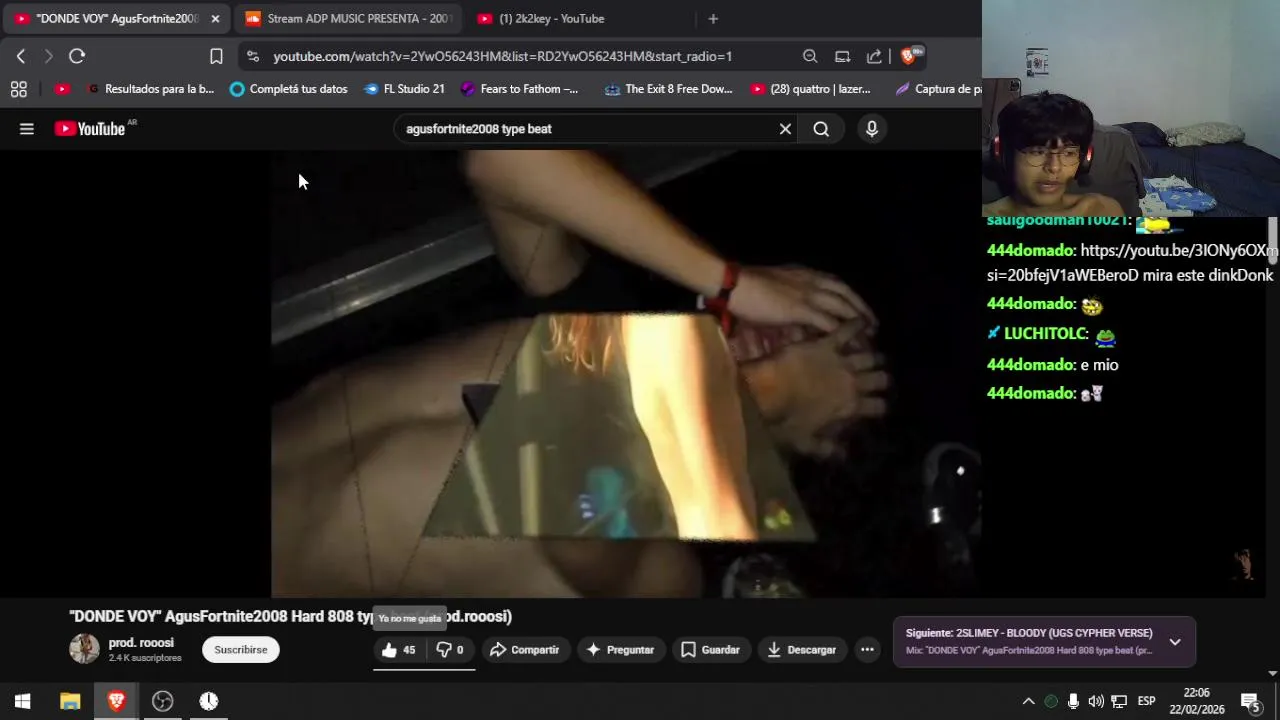Open site information icon left of the URL

click(x=252, y=56)
